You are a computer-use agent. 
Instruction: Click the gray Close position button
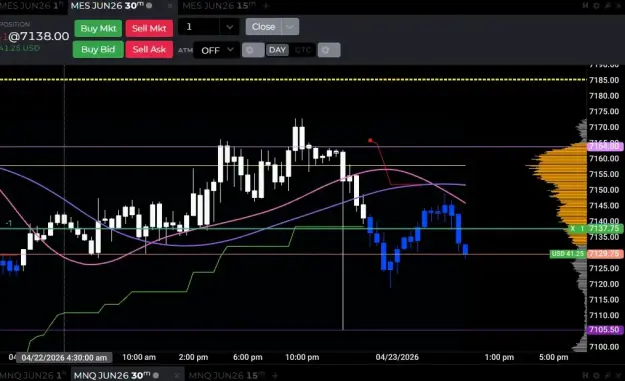coord(263,27)
